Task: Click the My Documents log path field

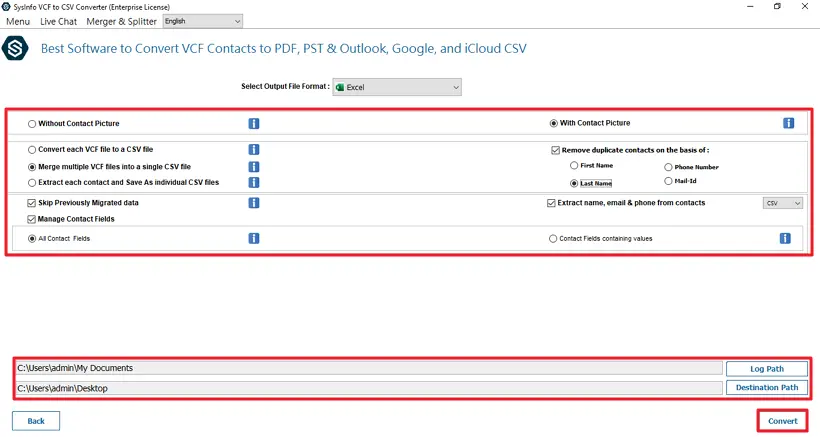Action: coord(369,368)
